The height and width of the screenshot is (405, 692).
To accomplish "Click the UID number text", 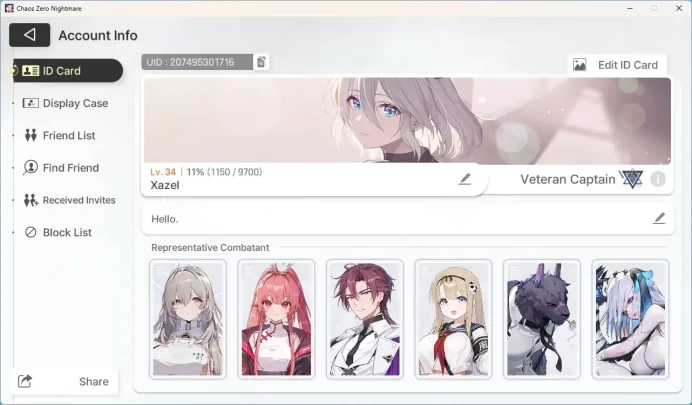I will pyautogui.click(x=190, y=62).
